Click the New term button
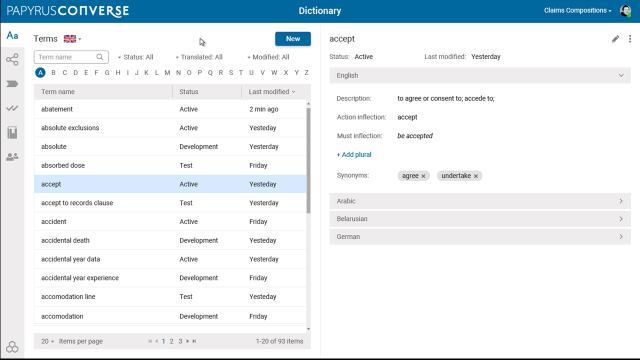Image resolution: width=640 pixels, height=360 pixels. [293, 39]
